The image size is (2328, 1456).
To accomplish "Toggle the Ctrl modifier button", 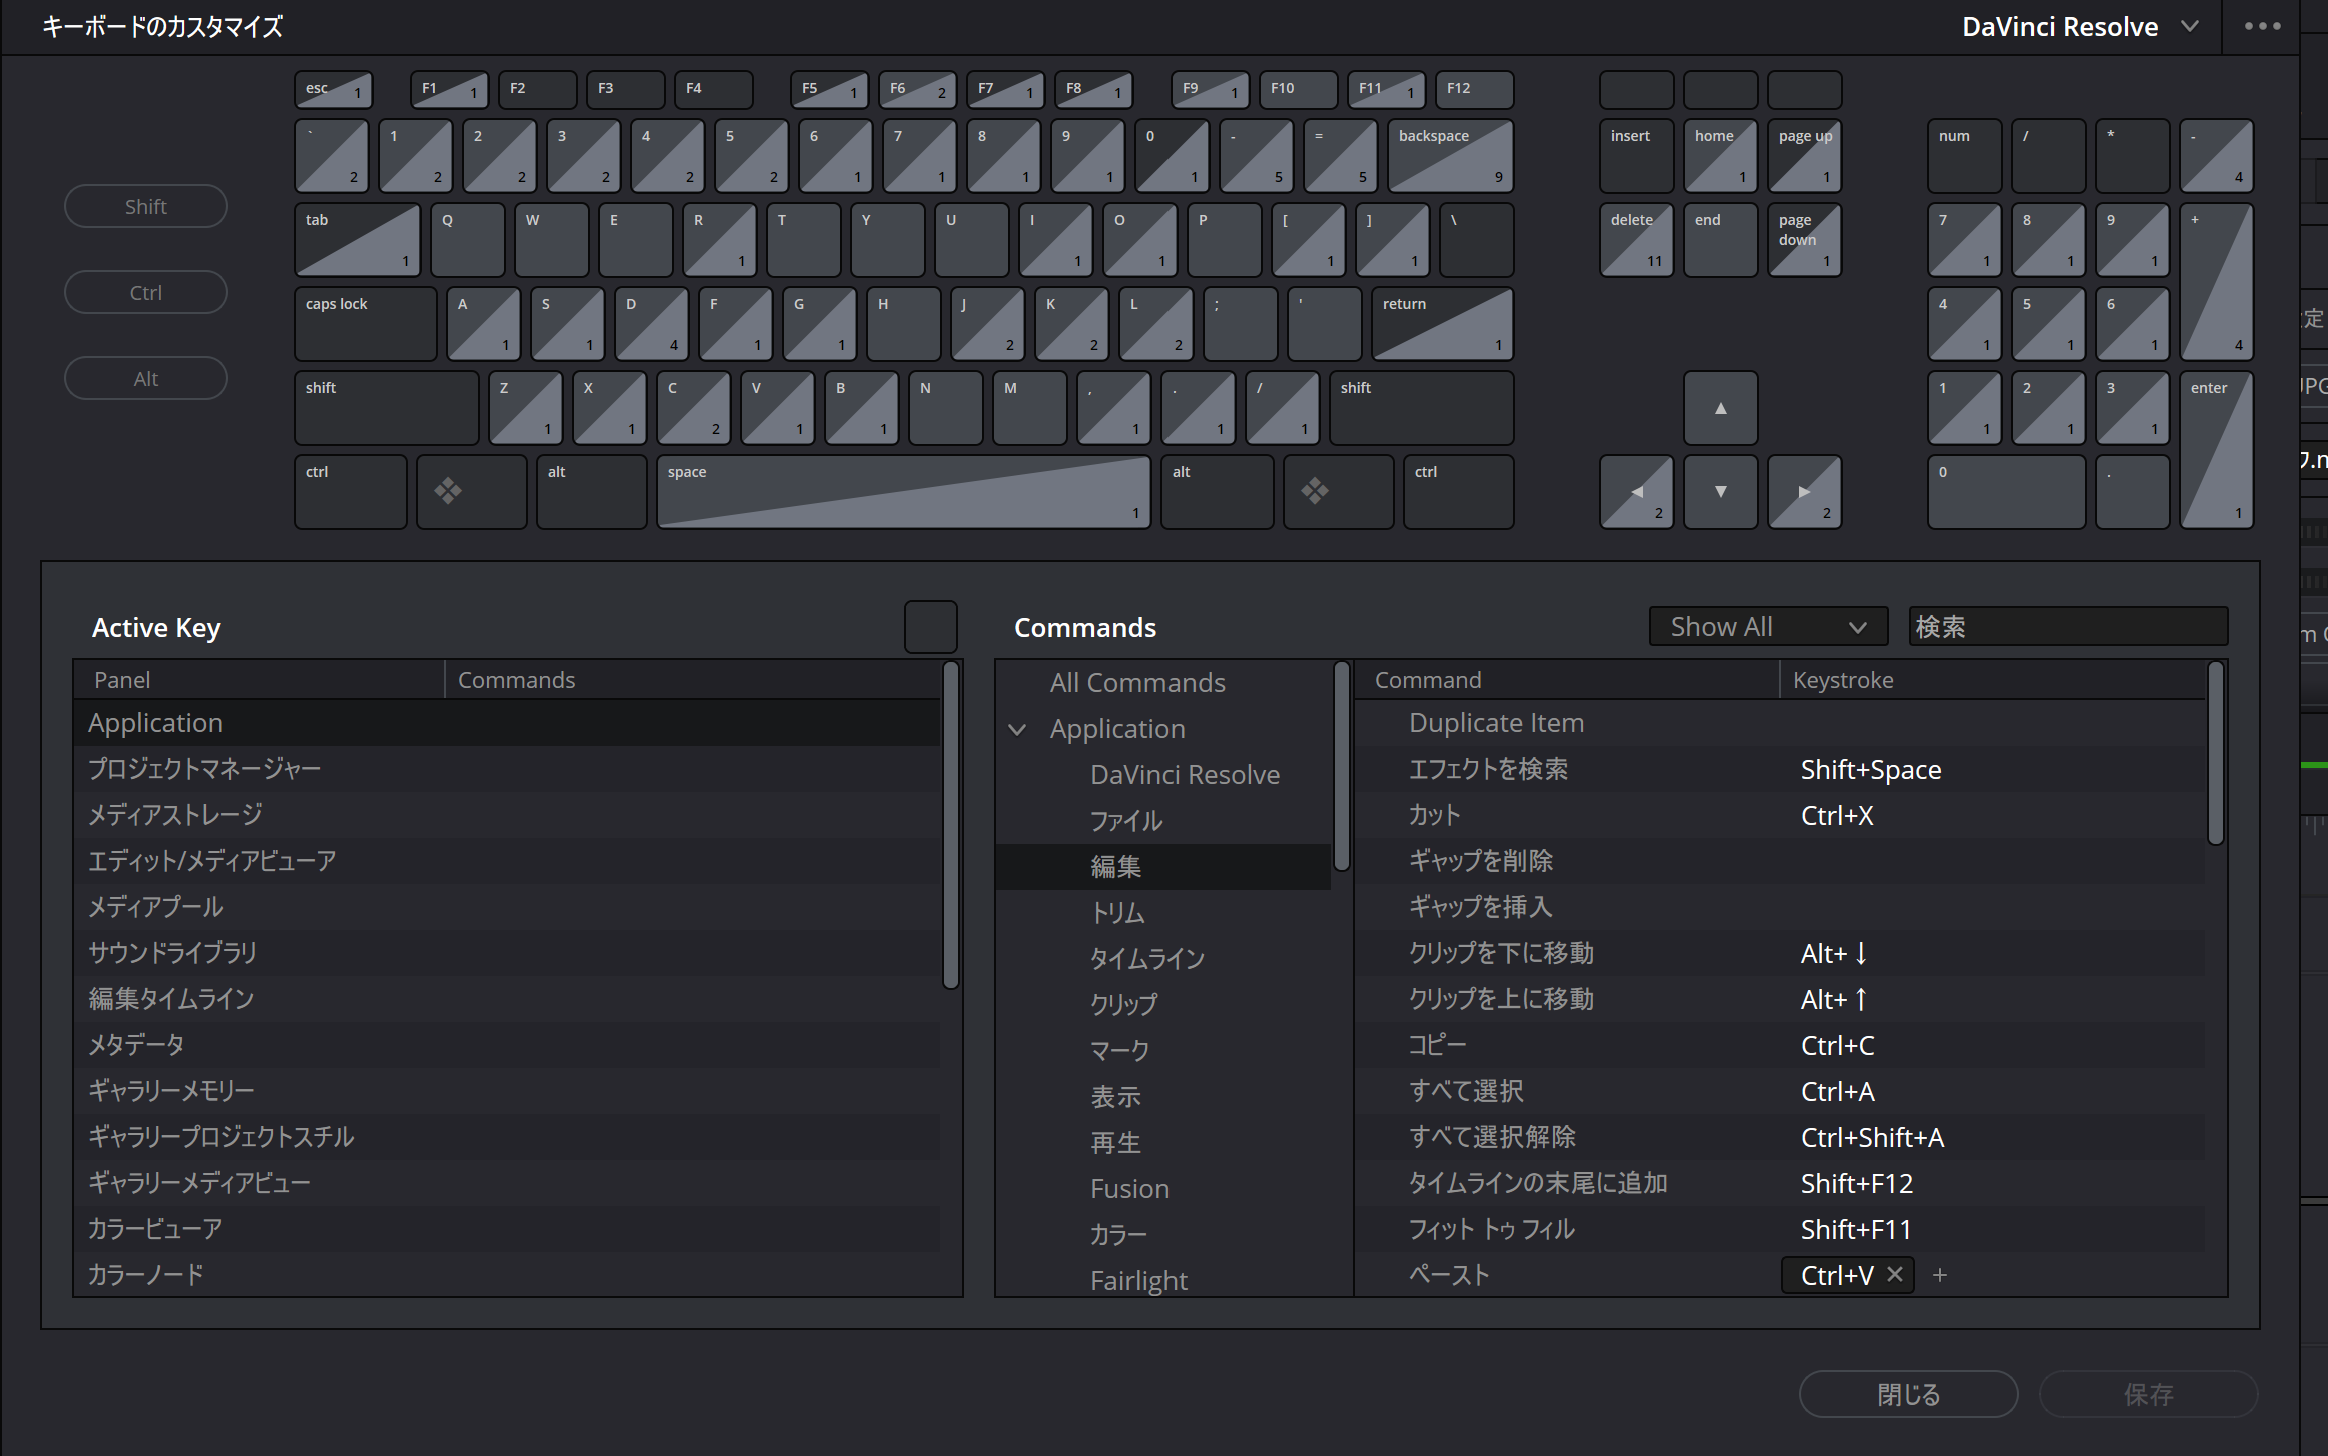I will [146, 292].
